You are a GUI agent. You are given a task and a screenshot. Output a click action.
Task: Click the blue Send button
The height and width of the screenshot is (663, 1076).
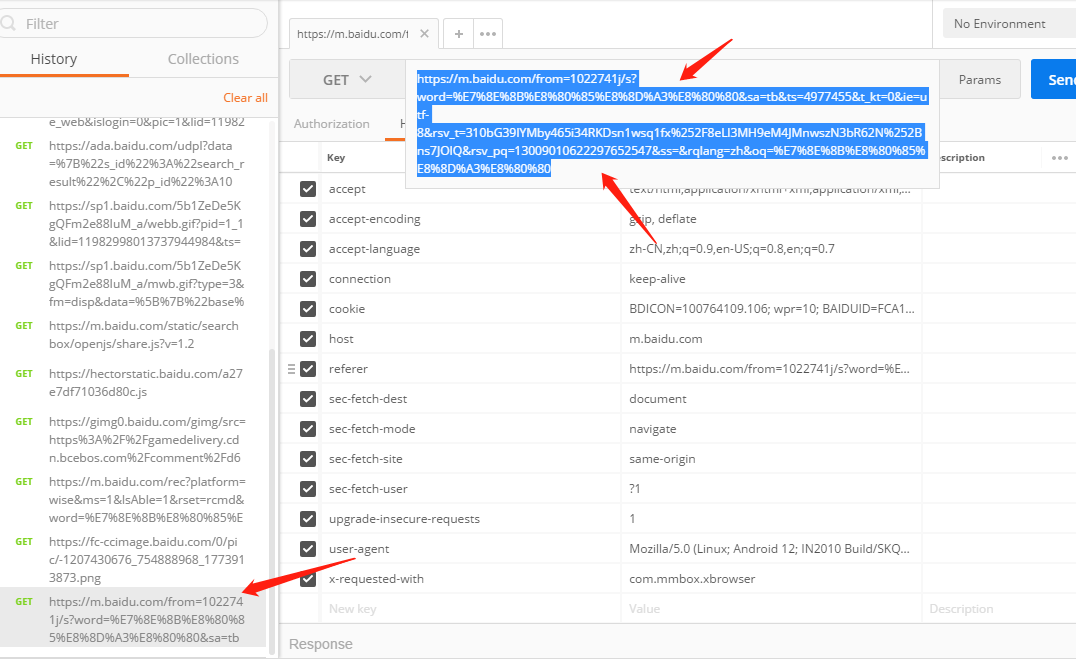[1054, 80]
